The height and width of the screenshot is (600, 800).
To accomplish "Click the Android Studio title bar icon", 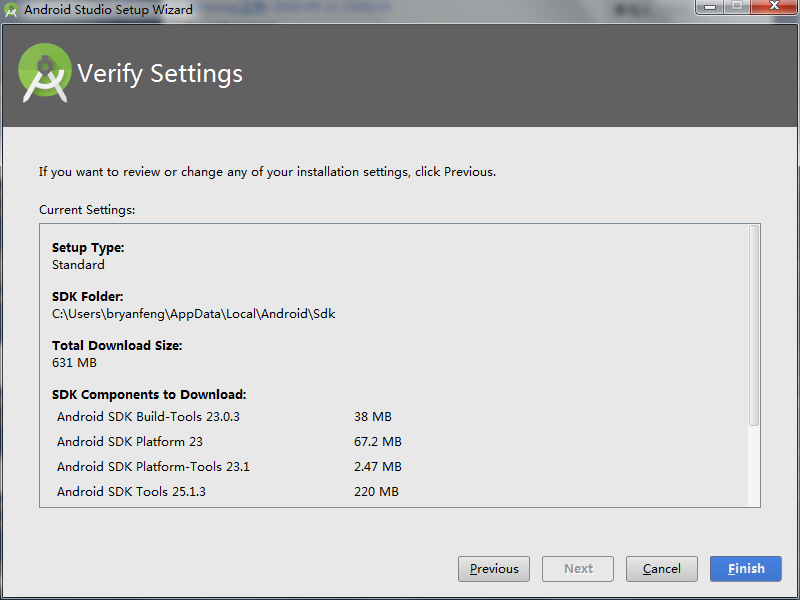I will tap(11, 10).
